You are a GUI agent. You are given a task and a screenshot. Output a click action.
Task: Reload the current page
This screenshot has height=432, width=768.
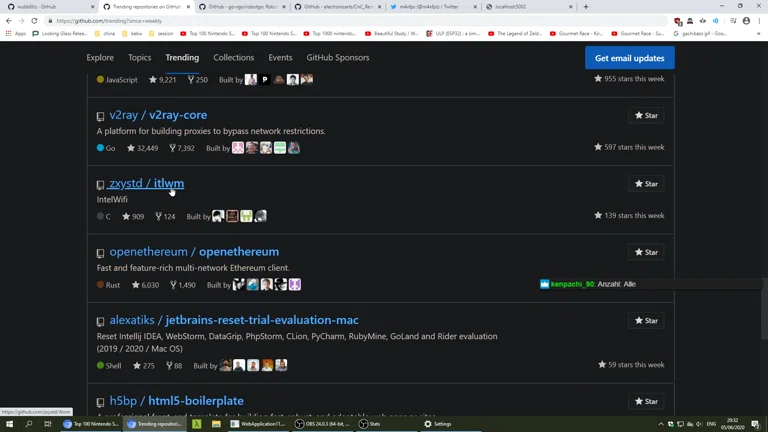[x=34, y=21]
